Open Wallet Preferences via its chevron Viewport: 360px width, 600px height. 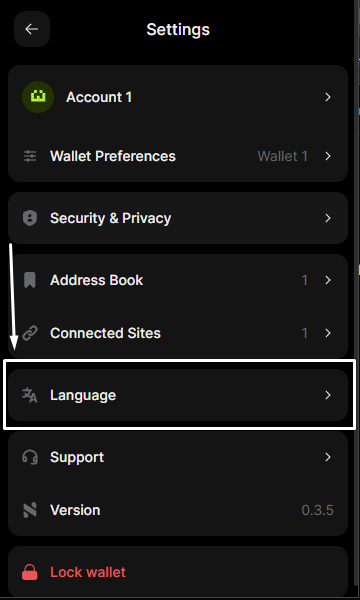tap(328, 156)
